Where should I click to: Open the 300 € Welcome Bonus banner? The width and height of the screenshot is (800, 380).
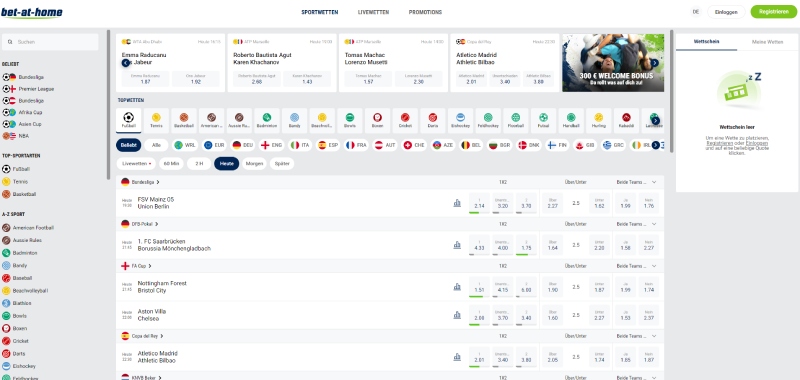tap(613, 63)
